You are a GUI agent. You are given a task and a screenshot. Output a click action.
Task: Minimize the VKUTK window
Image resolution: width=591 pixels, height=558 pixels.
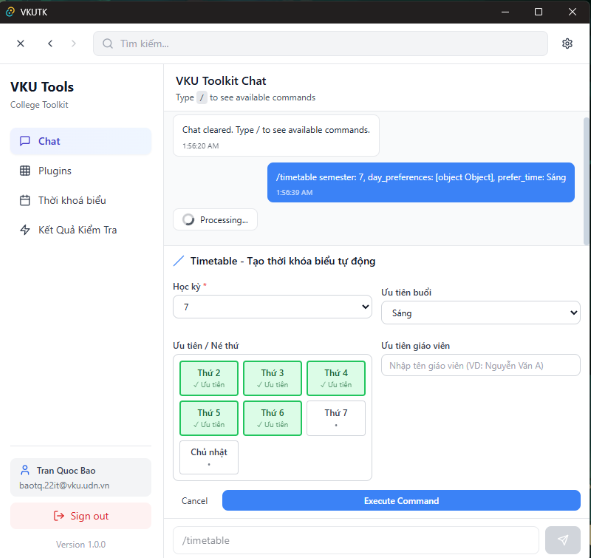pos(505,12)
